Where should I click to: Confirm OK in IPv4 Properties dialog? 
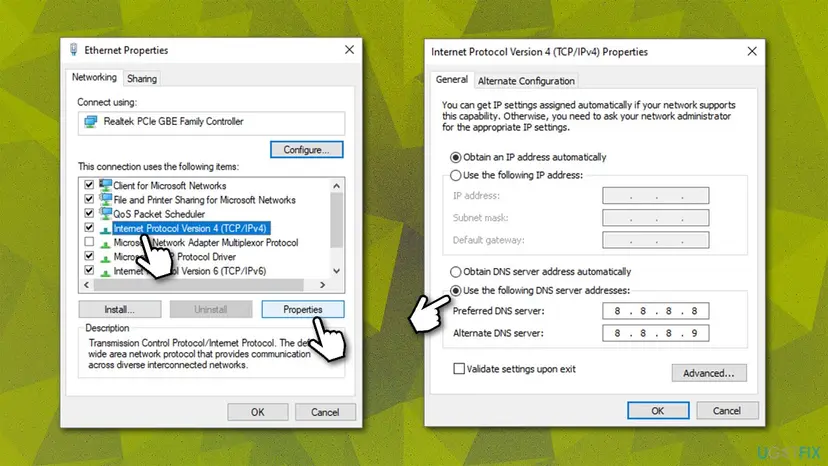coord(658,411)
